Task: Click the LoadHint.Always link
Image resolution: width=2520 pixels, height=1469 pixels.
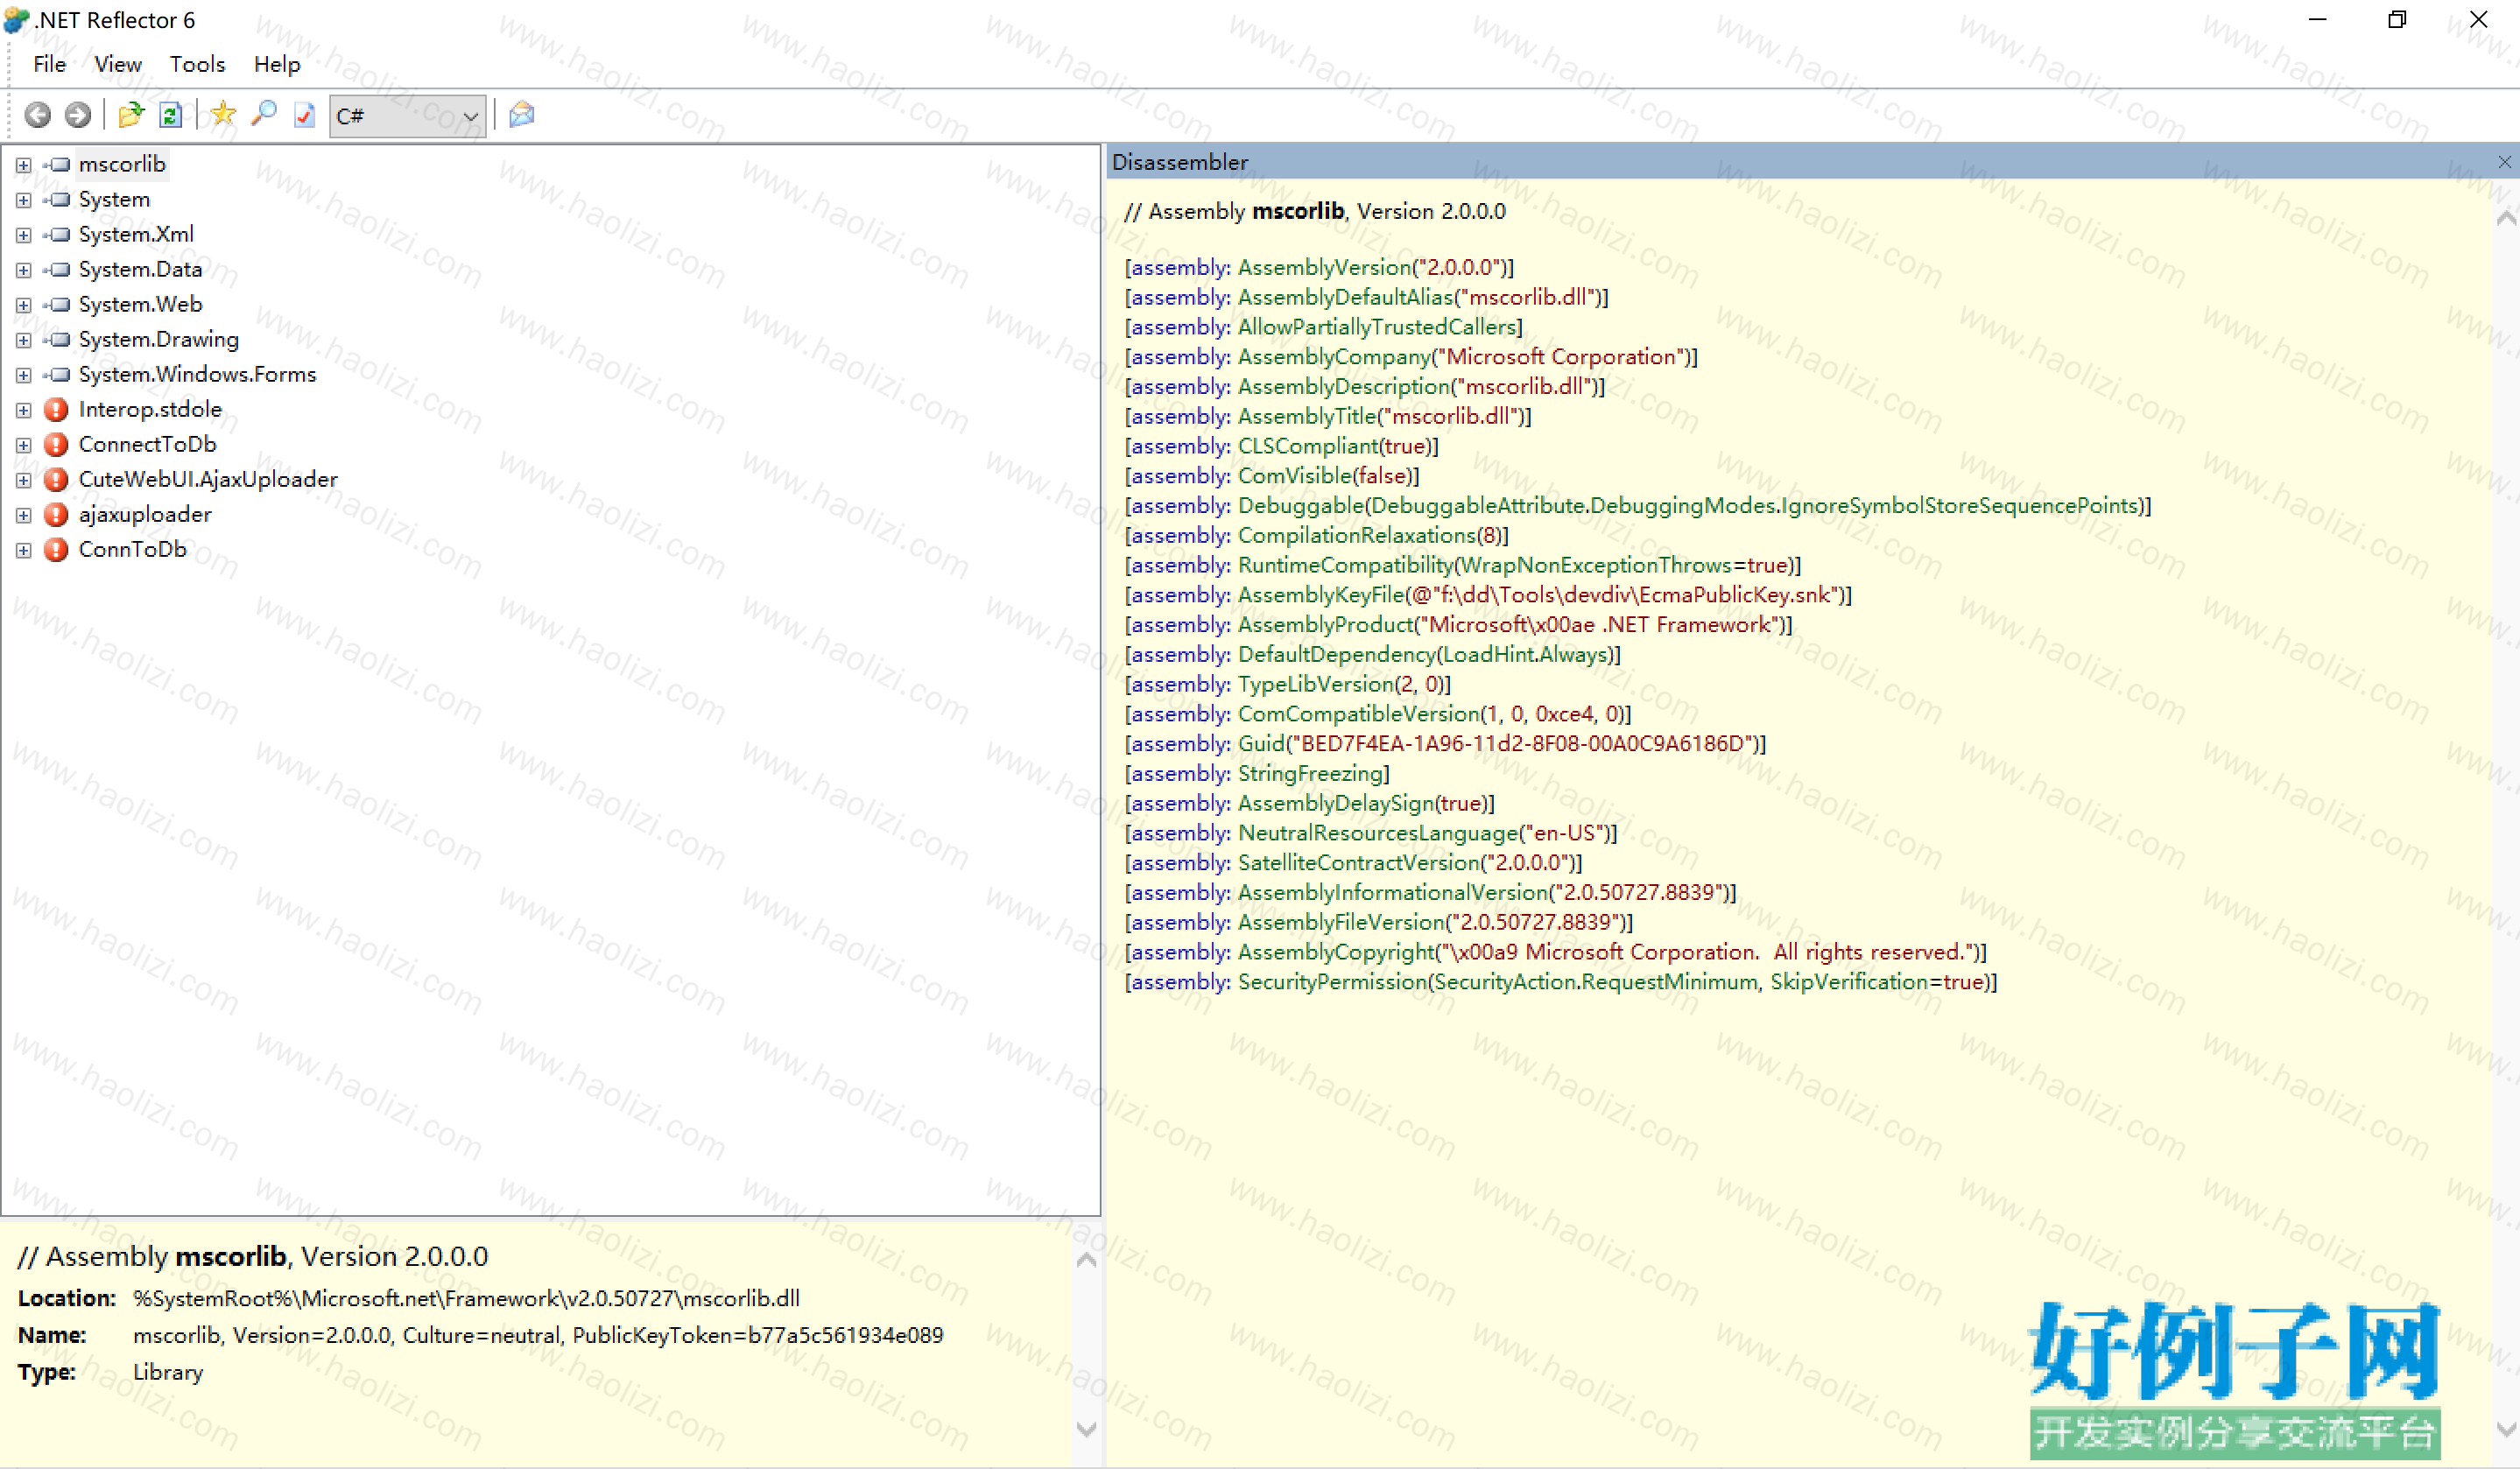Action: [1524, 655]
